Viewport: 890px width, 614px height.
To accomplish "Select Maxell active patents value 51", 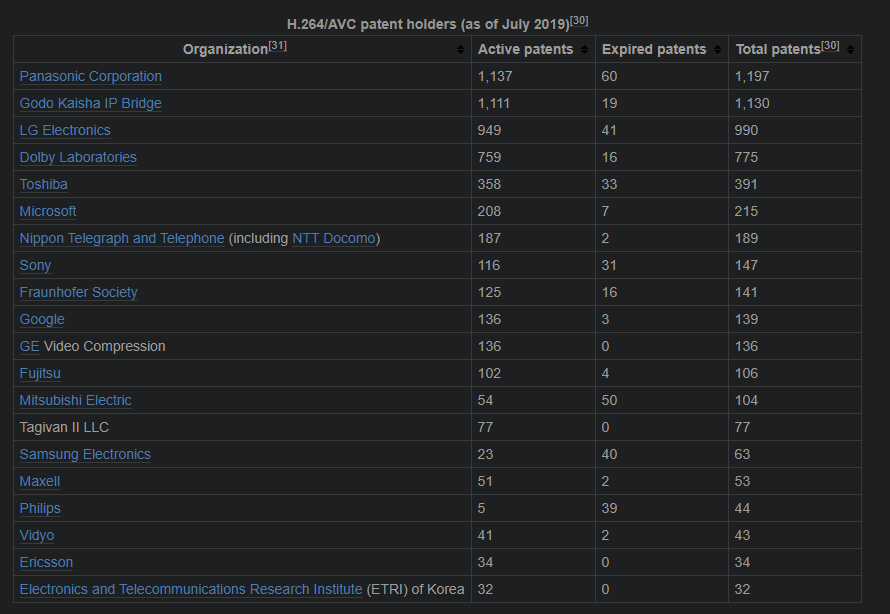I will coord(485,481).
